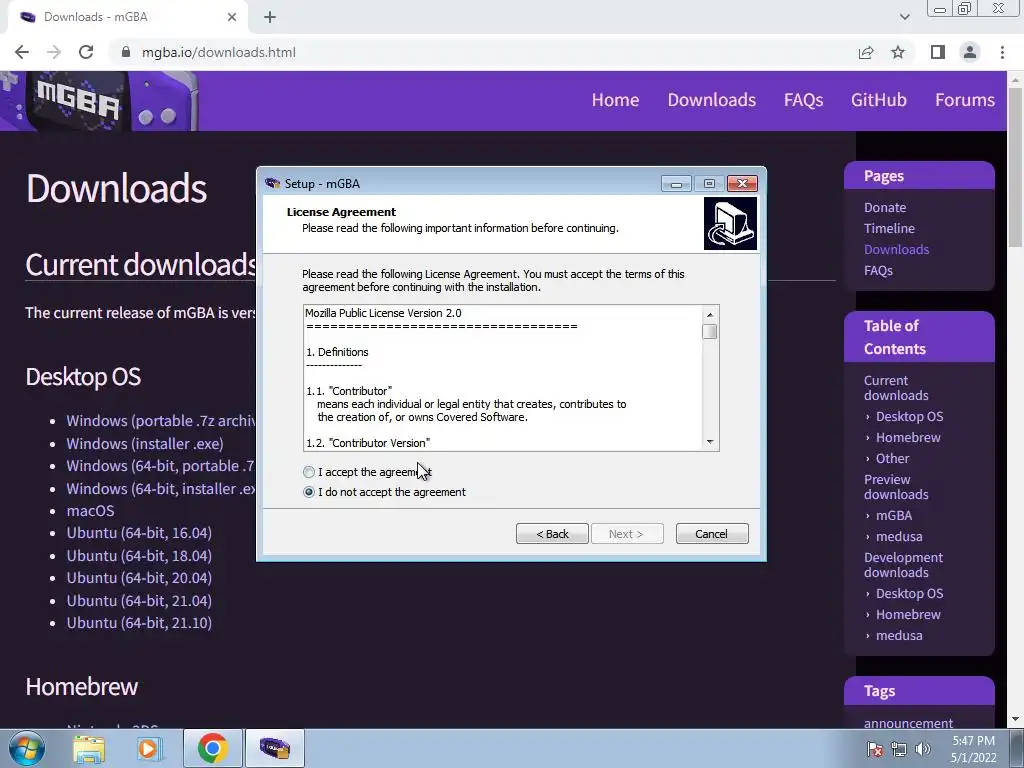Click the Back button in Setup

(x=552, y=534)
